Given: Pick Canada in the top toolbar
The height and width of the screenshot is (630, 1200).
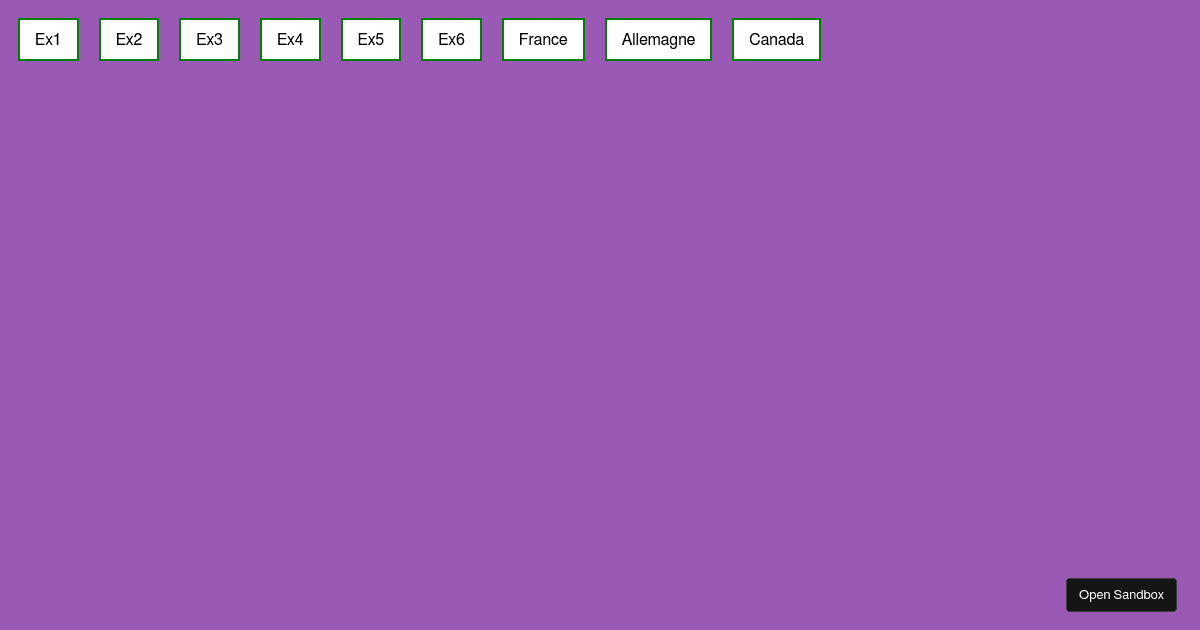Looking at the screenshot, I should 776,39.
